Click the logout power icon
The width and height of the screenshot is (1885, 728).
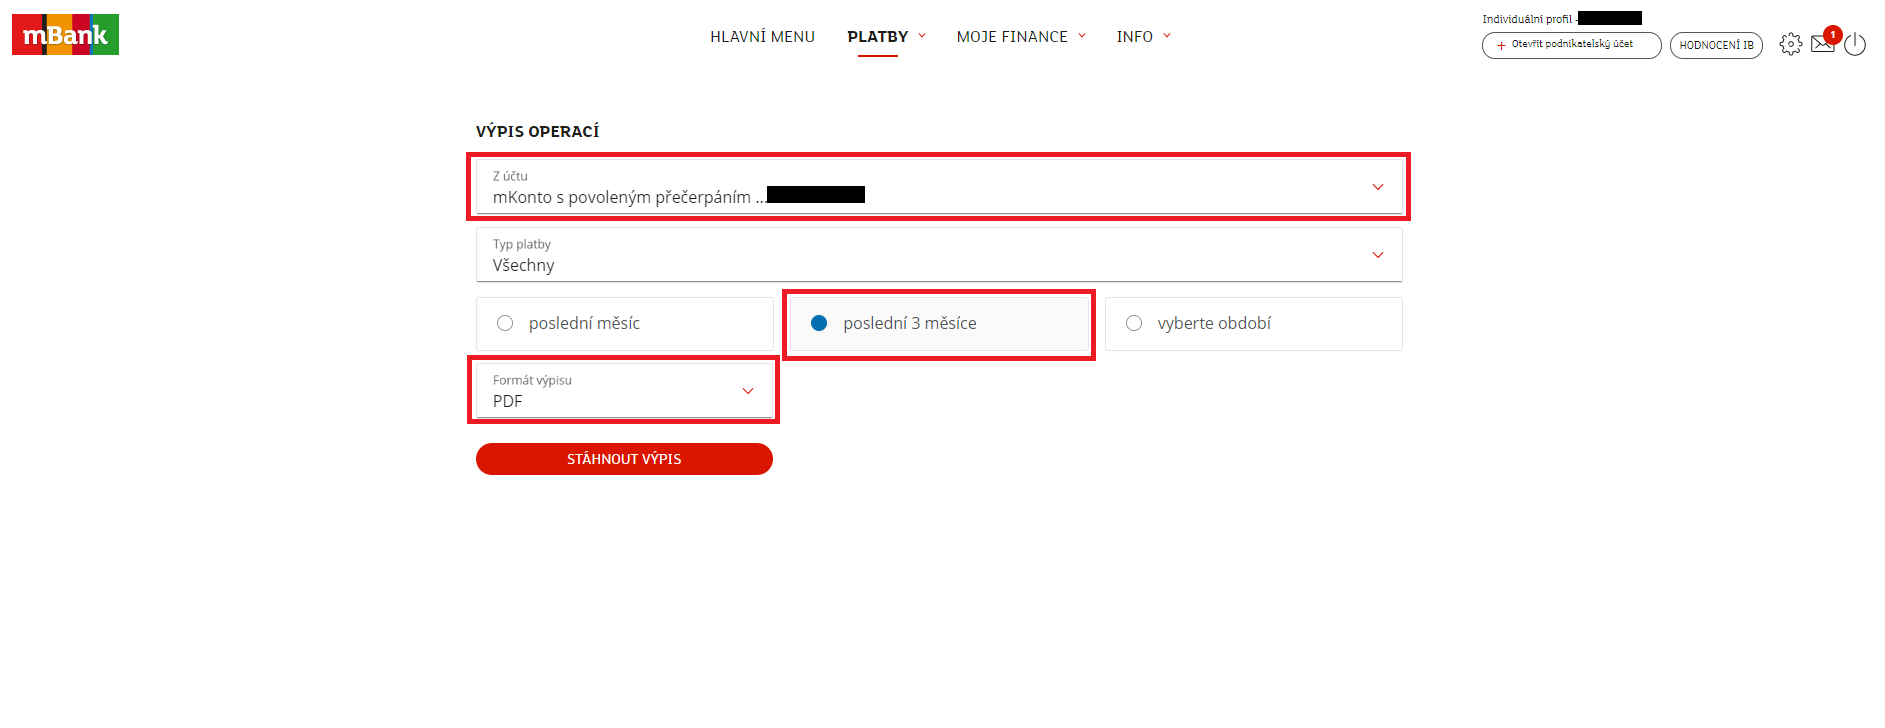tap(1855, 44)
